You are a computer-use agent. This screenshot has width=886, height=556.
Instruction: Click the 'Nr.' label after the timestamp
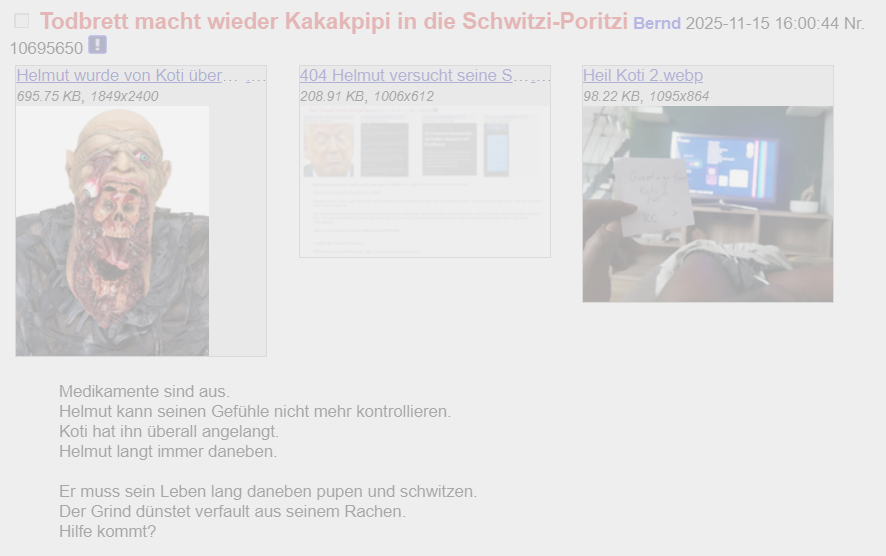pos(854,23)
